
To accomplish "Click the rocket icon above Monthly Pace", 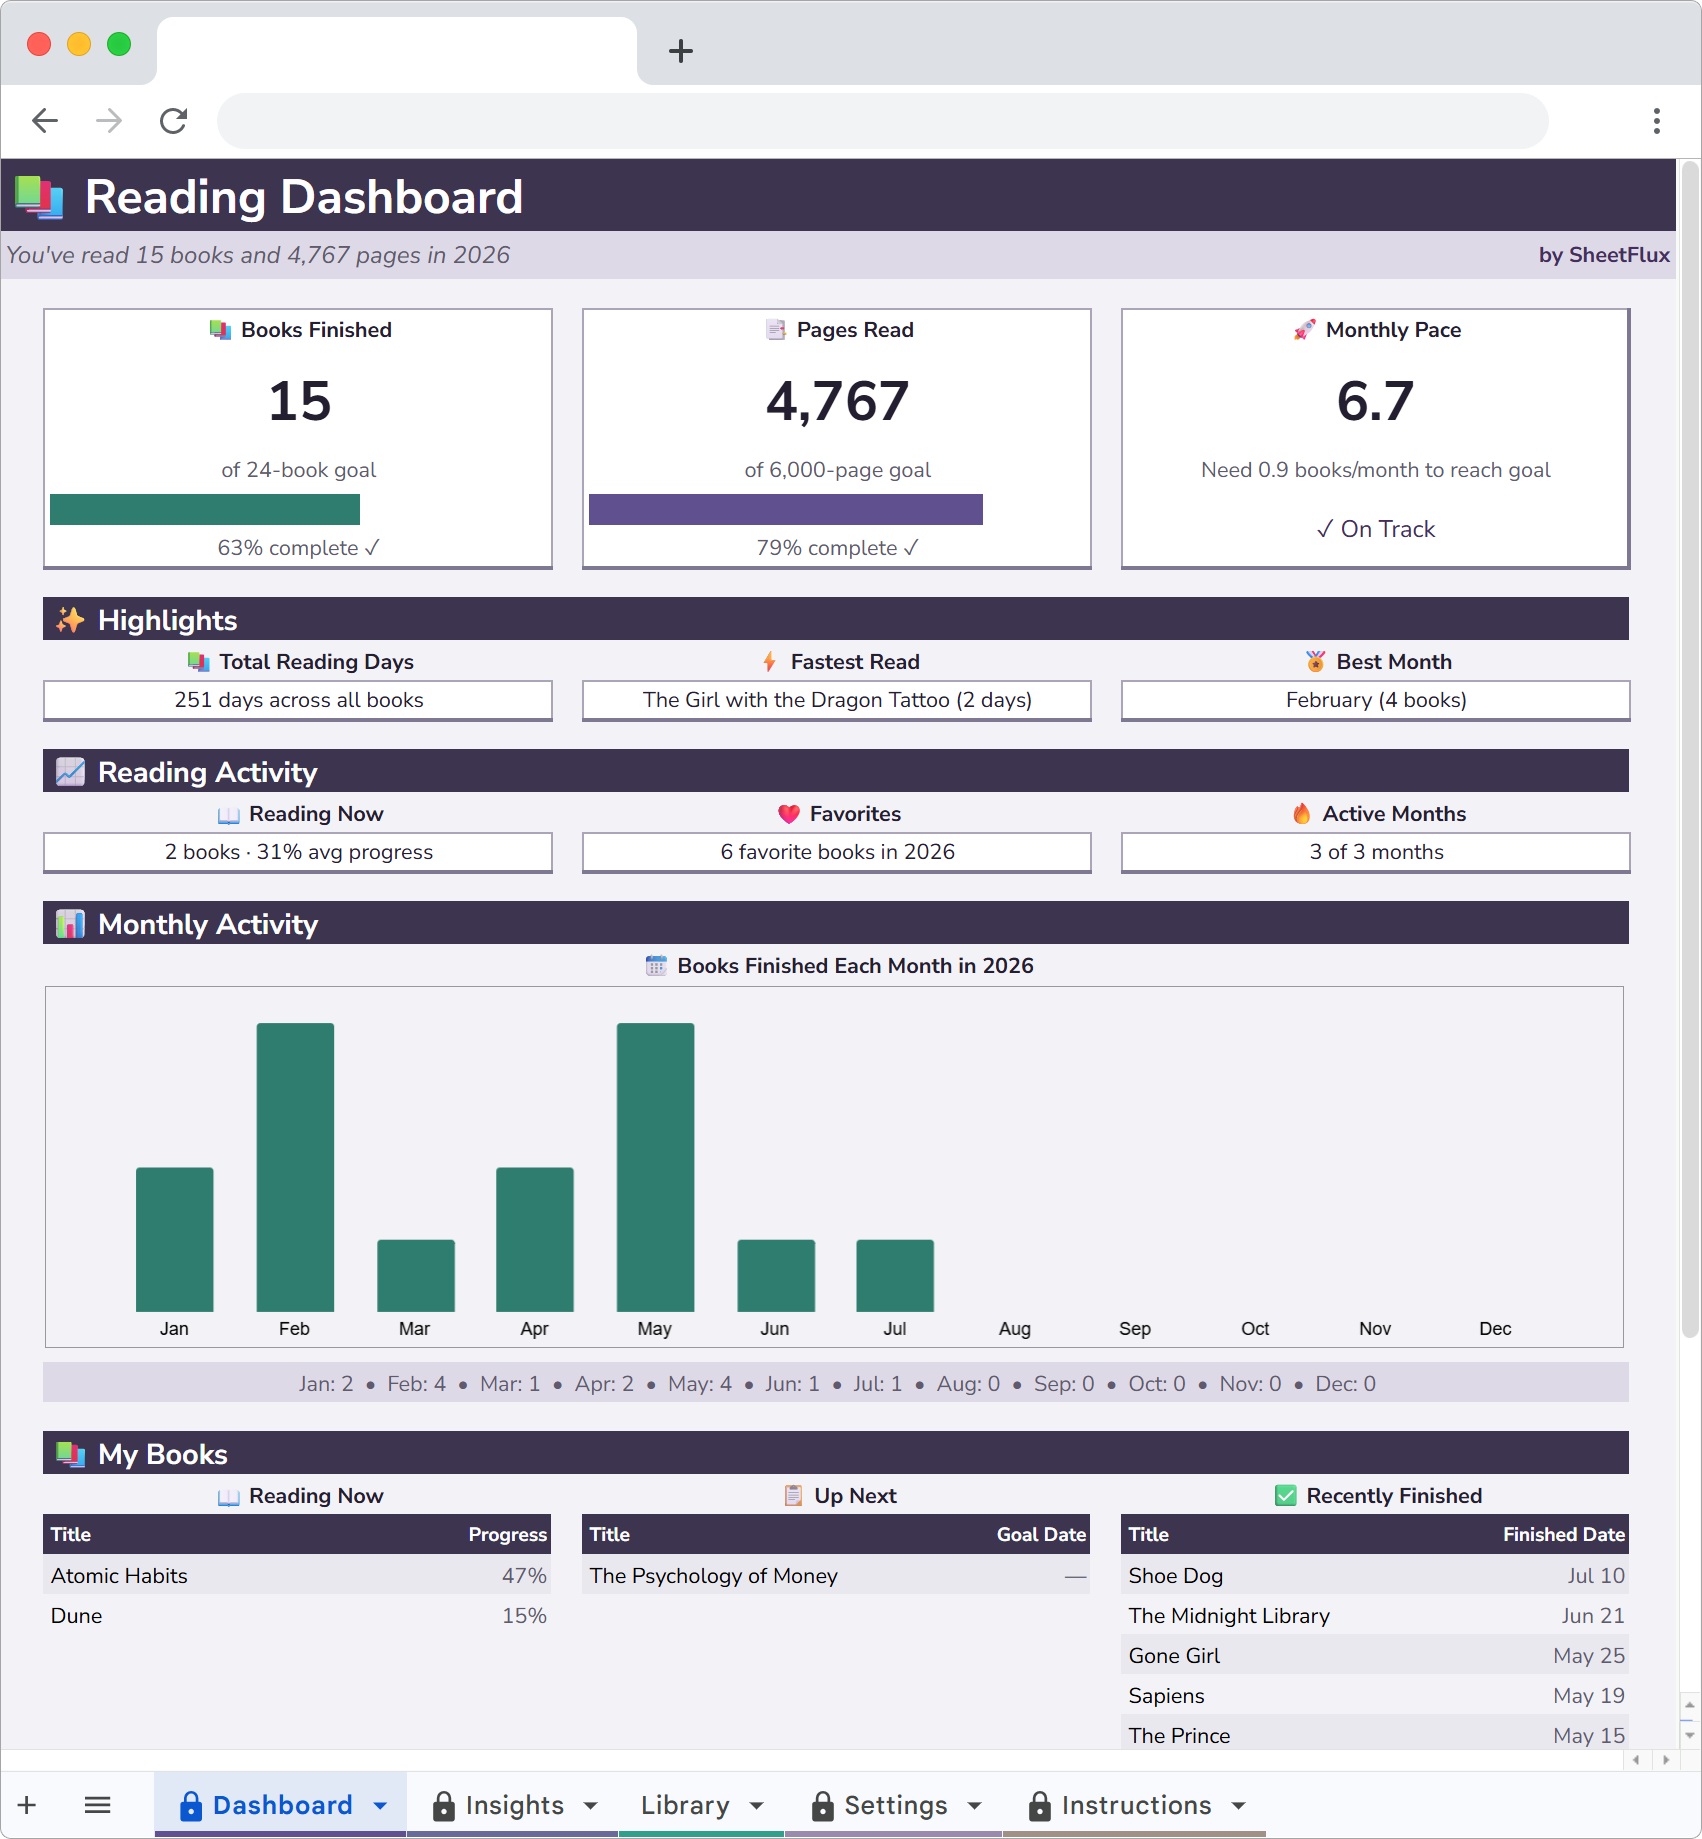I will click(x=1304, y=329).
